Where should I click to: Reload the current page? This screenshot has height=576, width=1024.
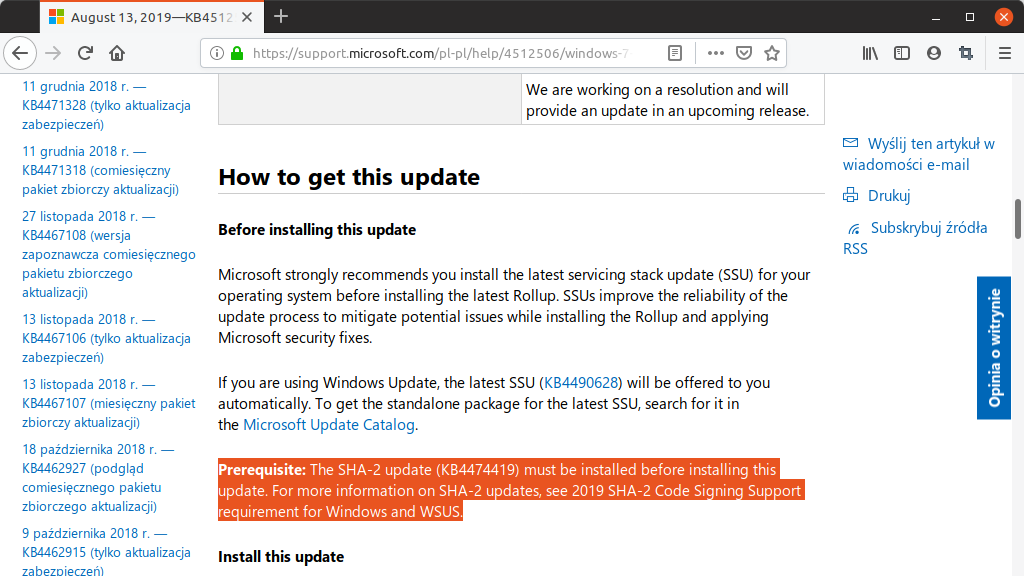pos(85,53)
